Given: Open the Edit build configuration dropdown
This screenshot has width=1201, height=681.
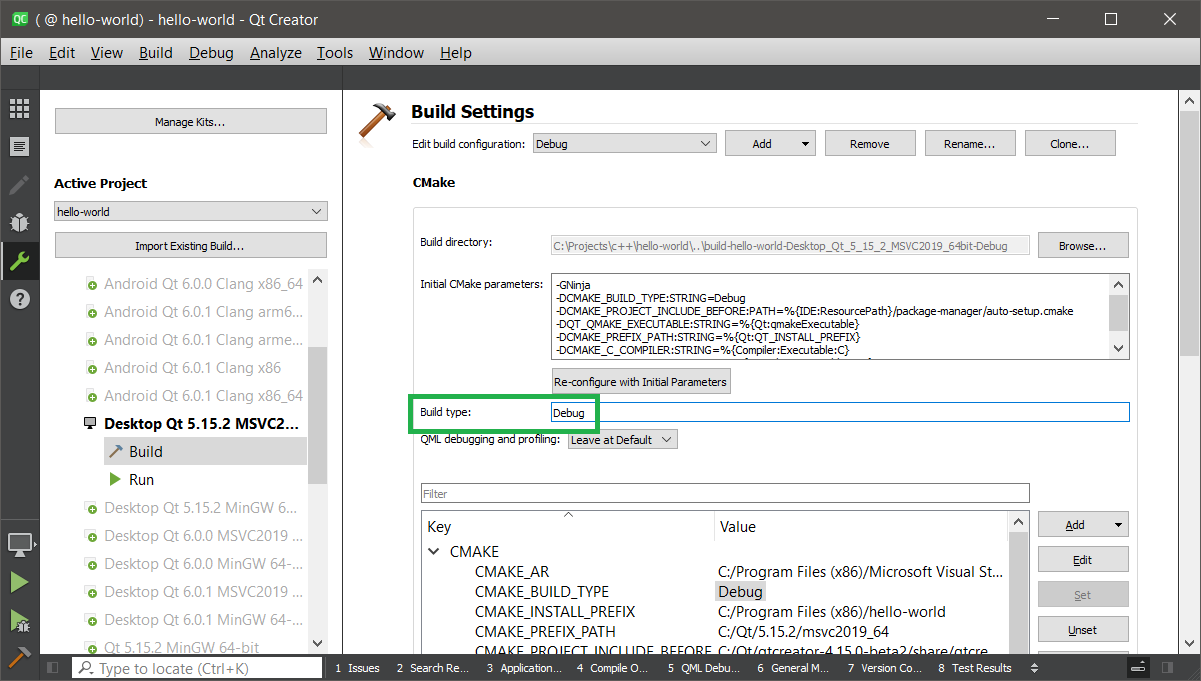Looking at the screenshot, I should coord(624,144).
